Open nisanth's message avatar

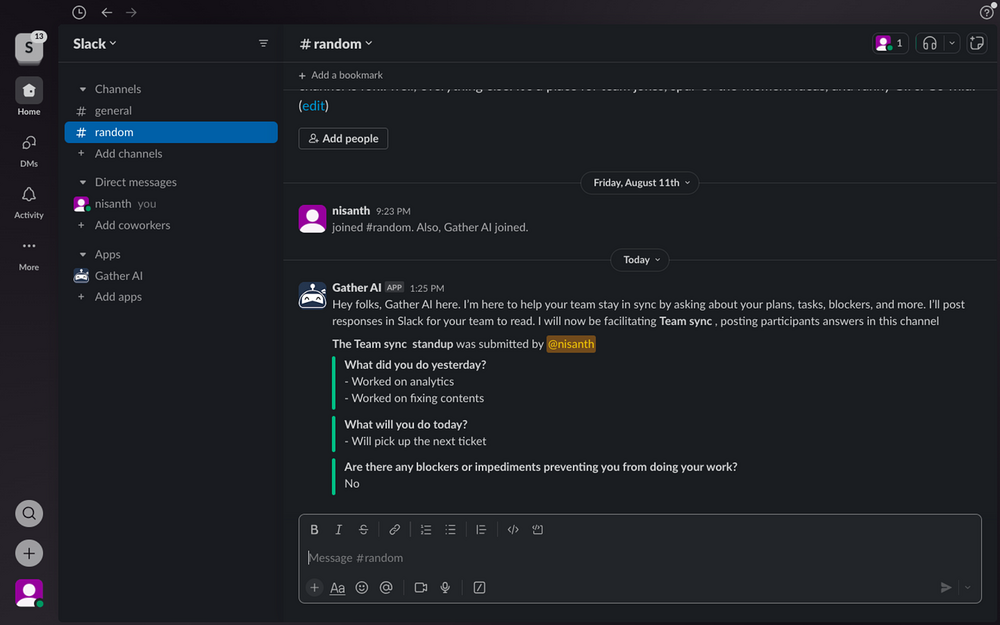pos(312,219)
